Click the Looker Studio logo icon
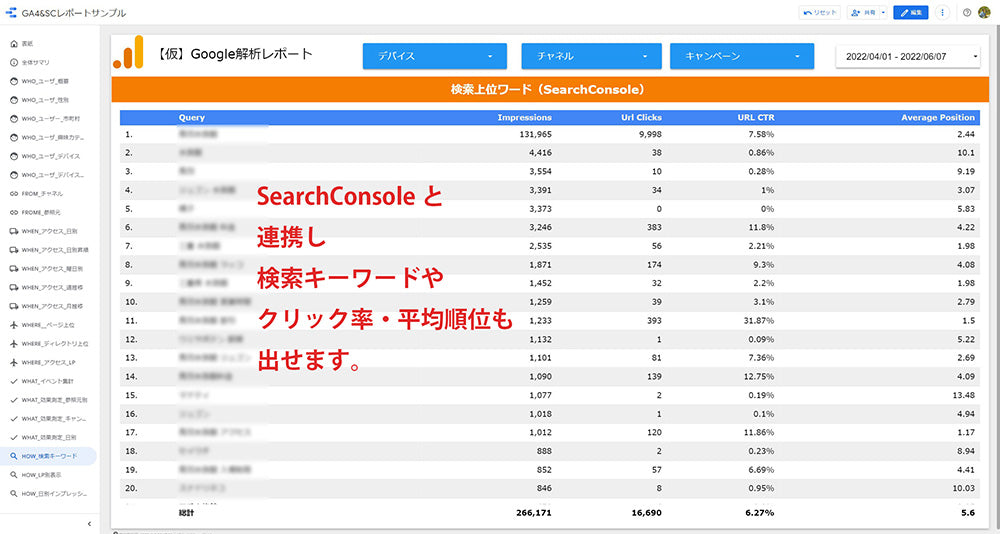This screenshot has height=534, width=1000. pyautogui.click(x=11, y=12)
